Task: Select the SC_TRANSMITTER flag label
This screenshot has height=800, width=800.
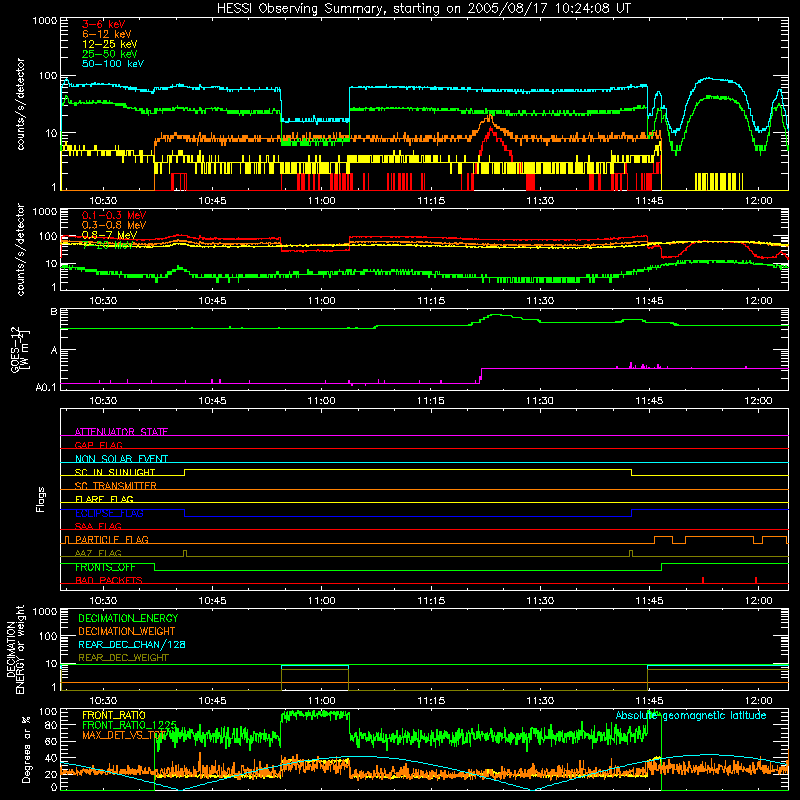Action: [116, 486]
